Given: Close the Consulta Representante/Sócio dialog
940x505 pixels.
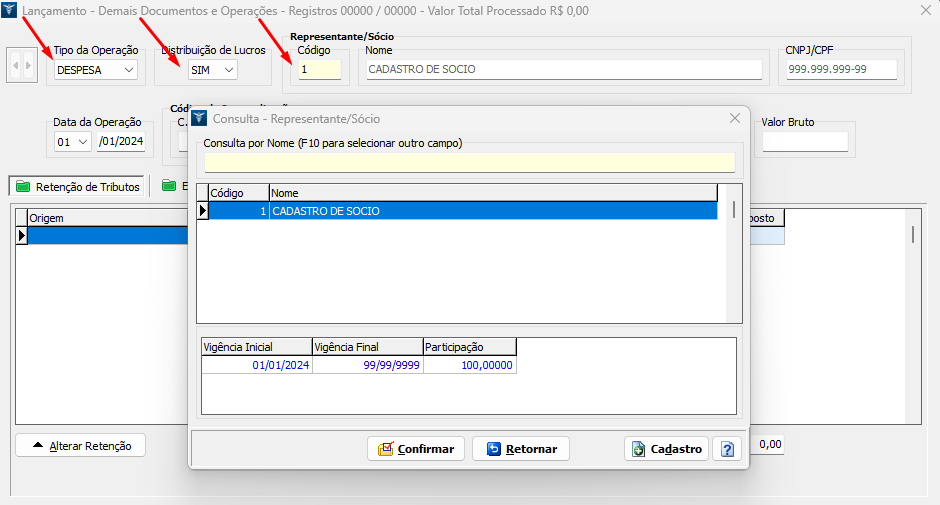Looking at the screenshot, I should tap(735, 118).
